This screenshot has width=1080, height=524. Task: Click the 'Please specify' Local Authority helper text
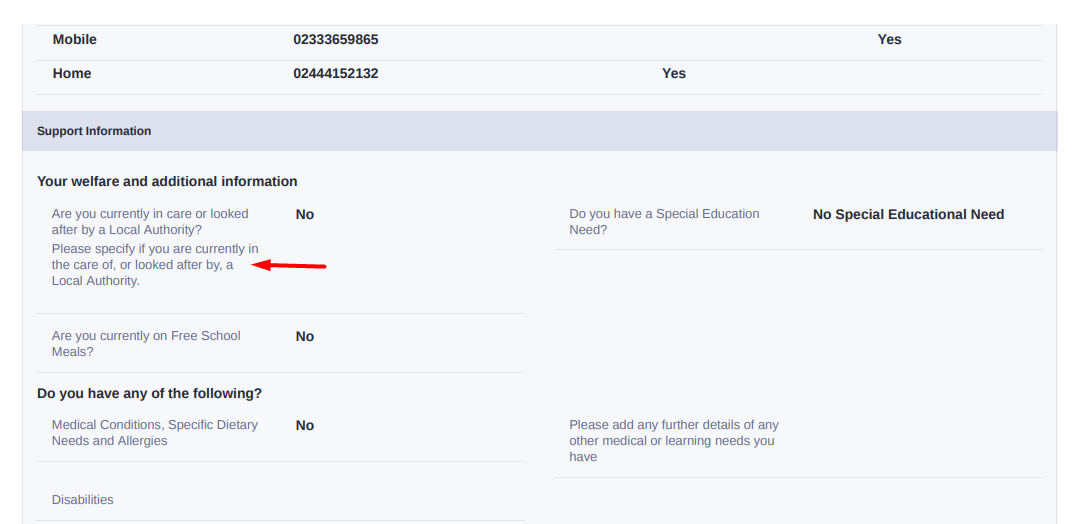(154, 265)
